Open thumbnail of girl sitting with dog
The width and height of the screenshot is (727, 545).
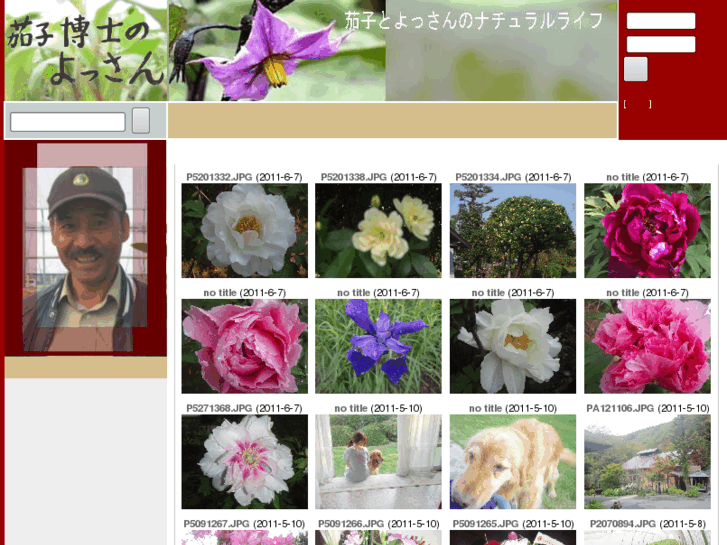pos(378,462)
